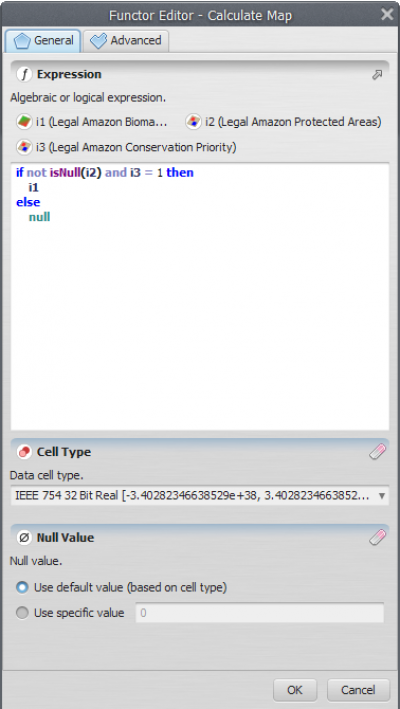Image resolution: width=400 pixels, height=709 pixels.
Task: Confirm with the OK button
Action: pyautogui.click(x=295, y=690)
